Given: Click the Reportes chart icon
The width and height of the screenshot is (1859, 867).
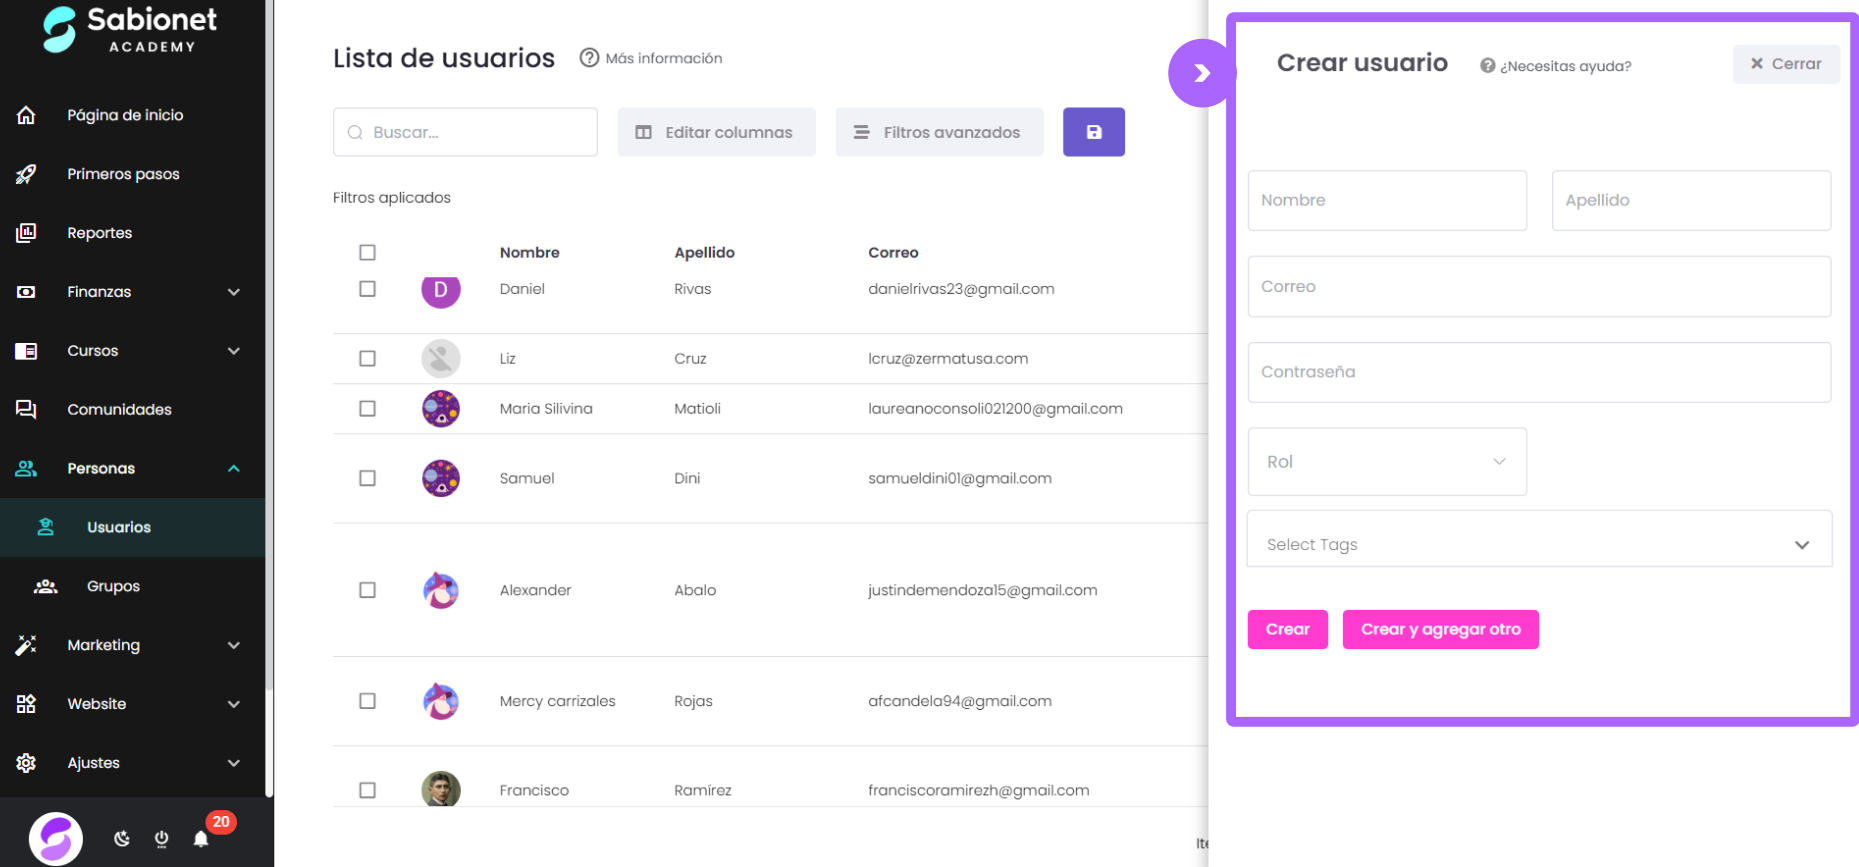Looking at the screenshot, I should tap(26, 233).
